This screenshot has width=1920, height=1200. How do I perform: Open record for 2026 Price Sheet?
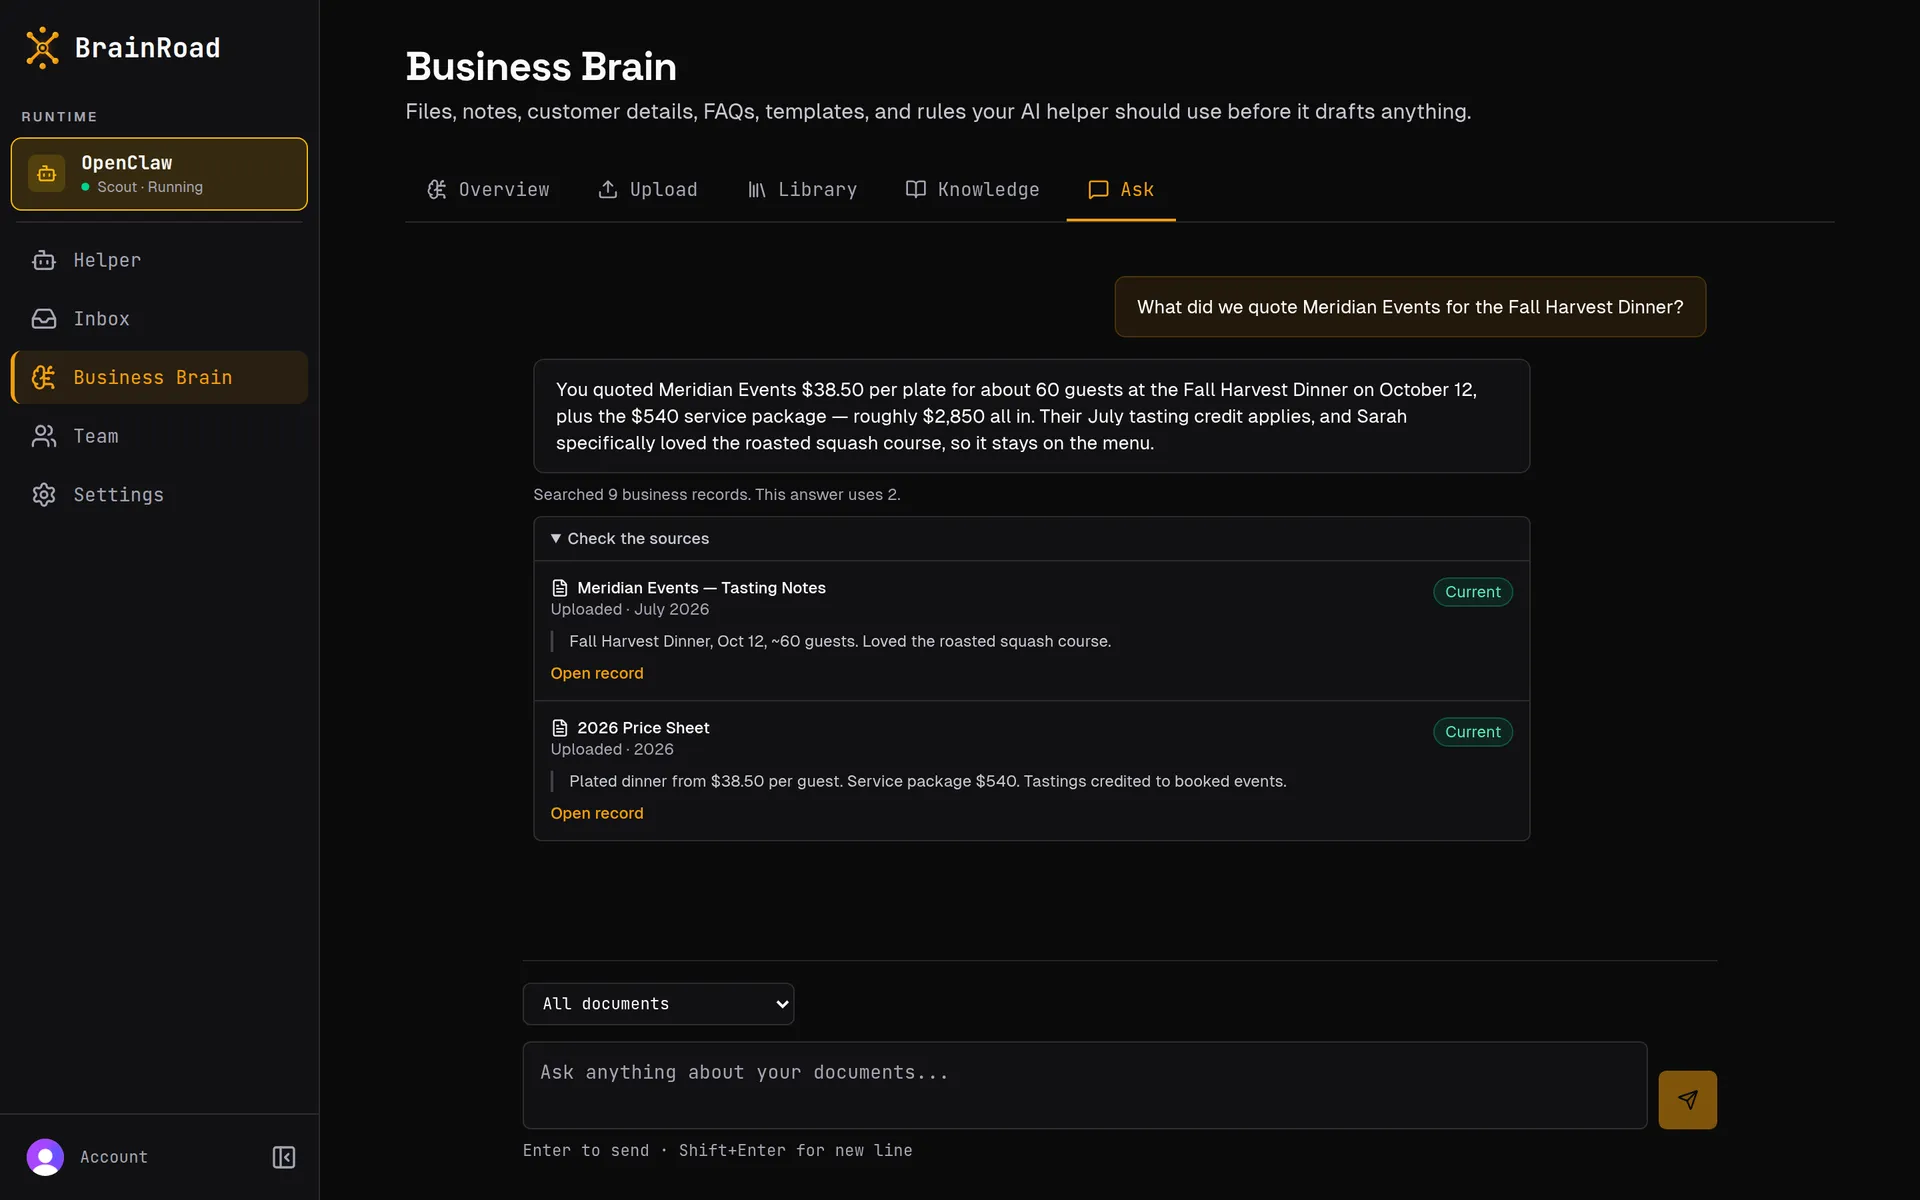point(597,813)
